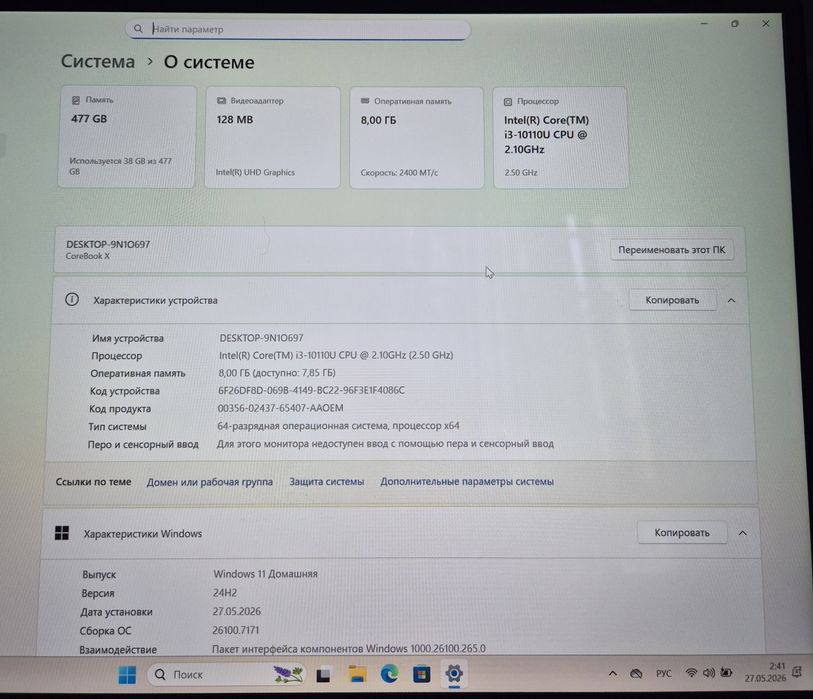The height and width of the screenshot is (699, 813).
Task: Open the 'Память' 477 GB storage card
Action: (127, 137)
